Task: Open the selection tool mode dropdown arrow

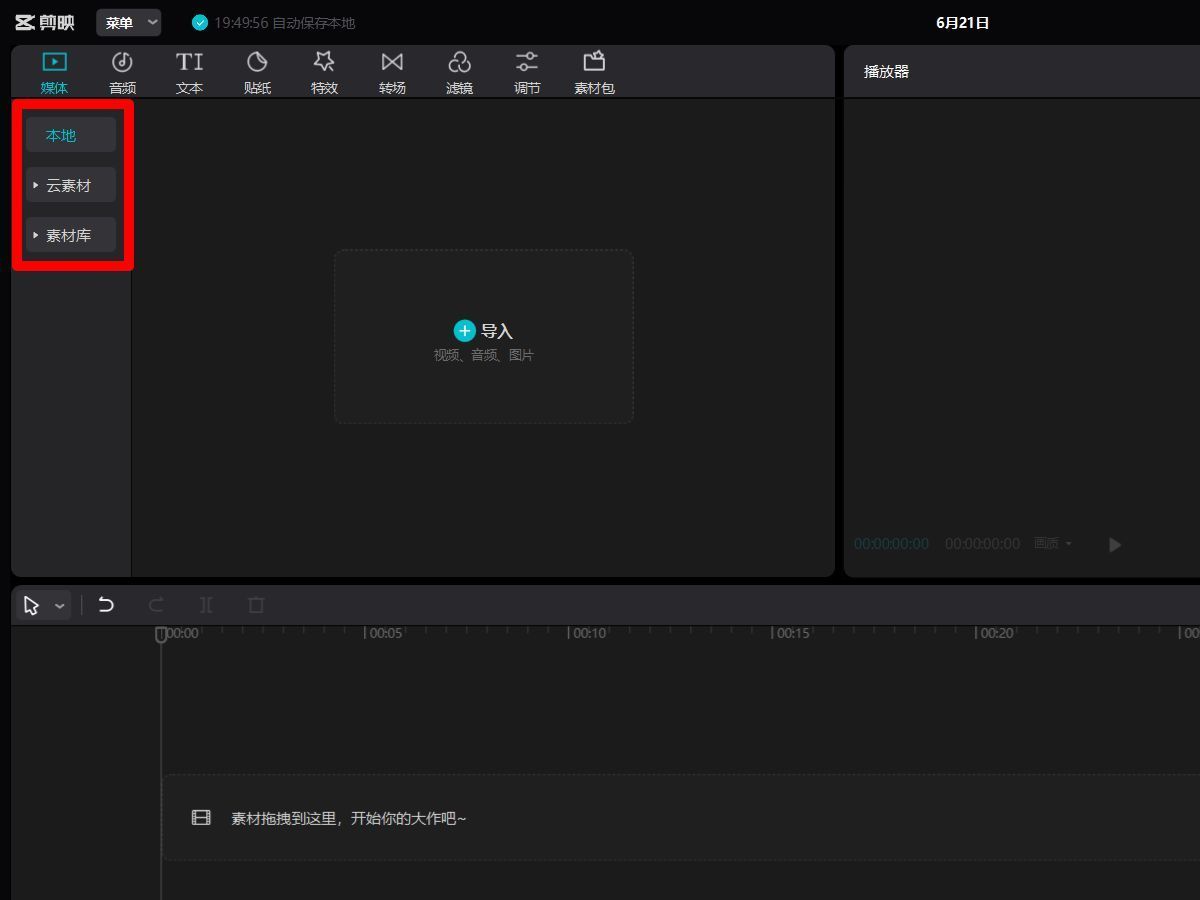Action: tap(60, 606)
